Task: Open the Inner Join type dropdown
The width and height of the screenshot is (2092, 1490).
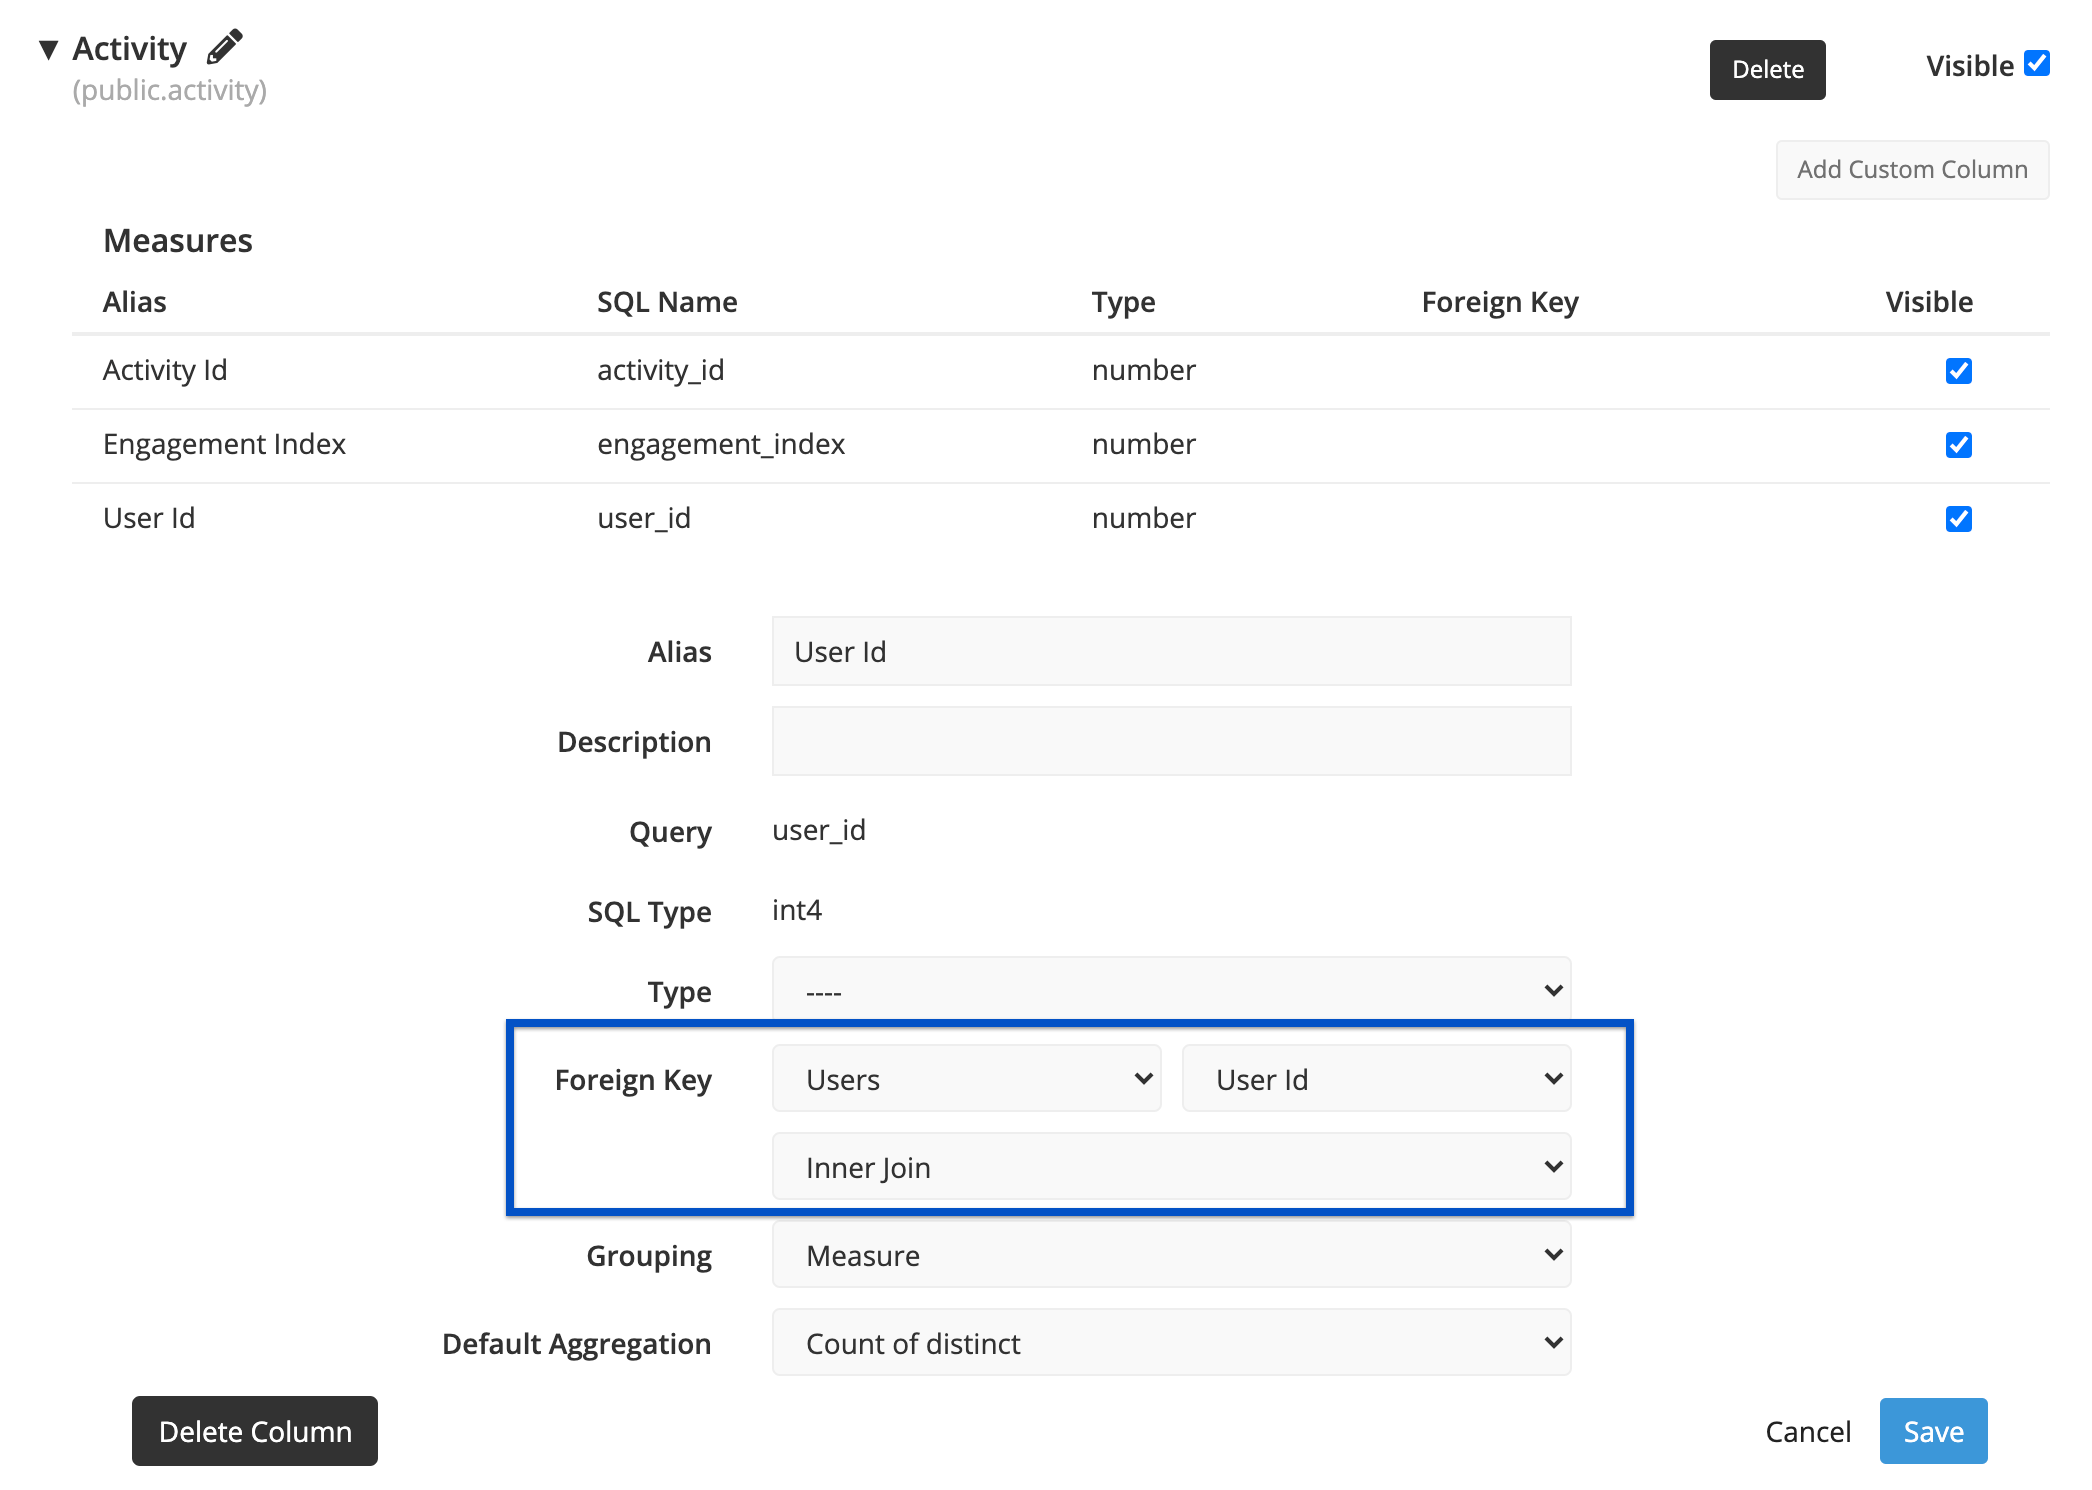Action: tap(1171, 1167)
